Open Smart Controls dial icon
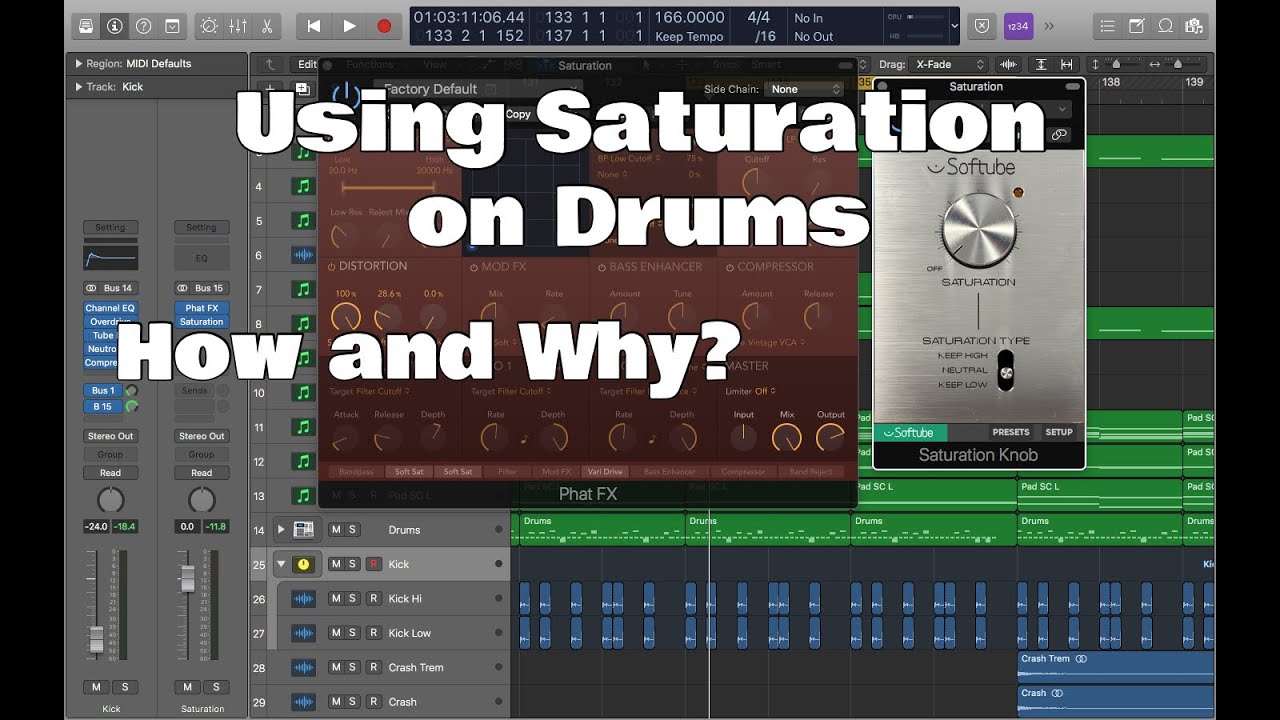1280x720 pixels. 209,26
